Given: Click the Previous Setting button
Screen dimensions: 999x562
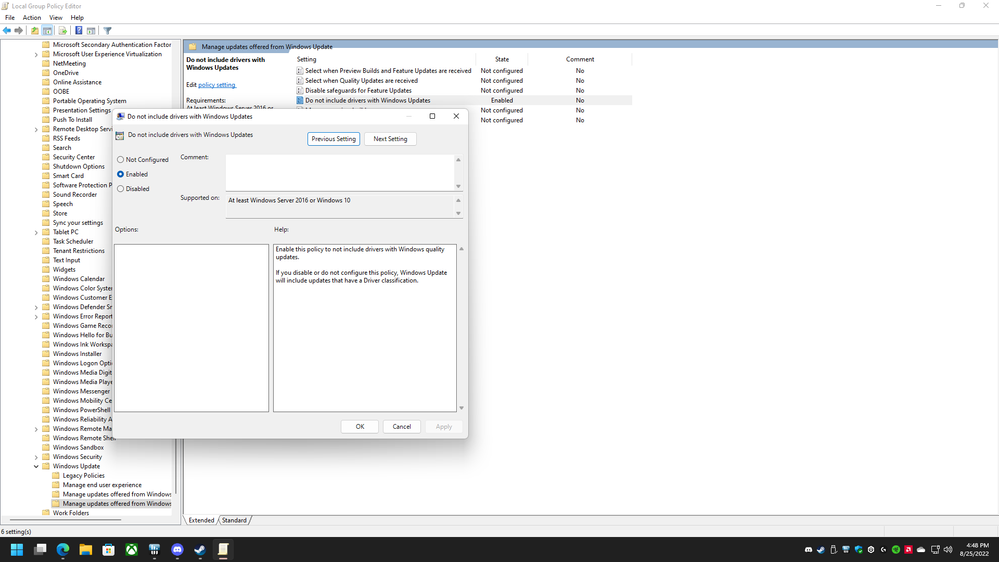Looking at the screenshot, I should click(333, 139).
